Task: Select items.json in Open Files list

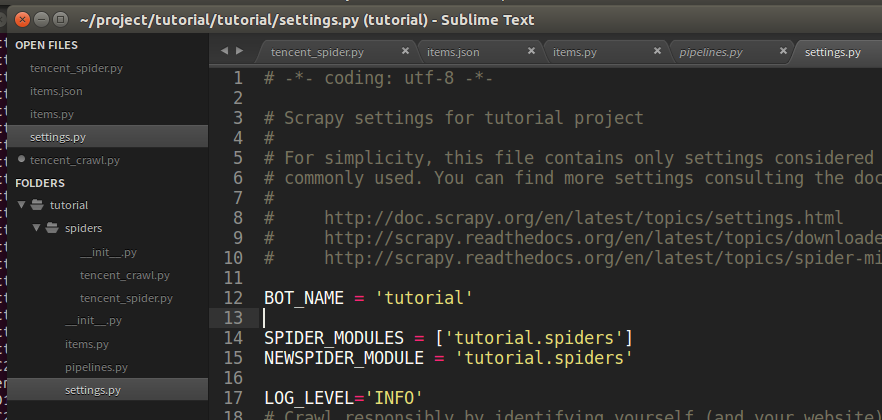Action: click(56, 91)
